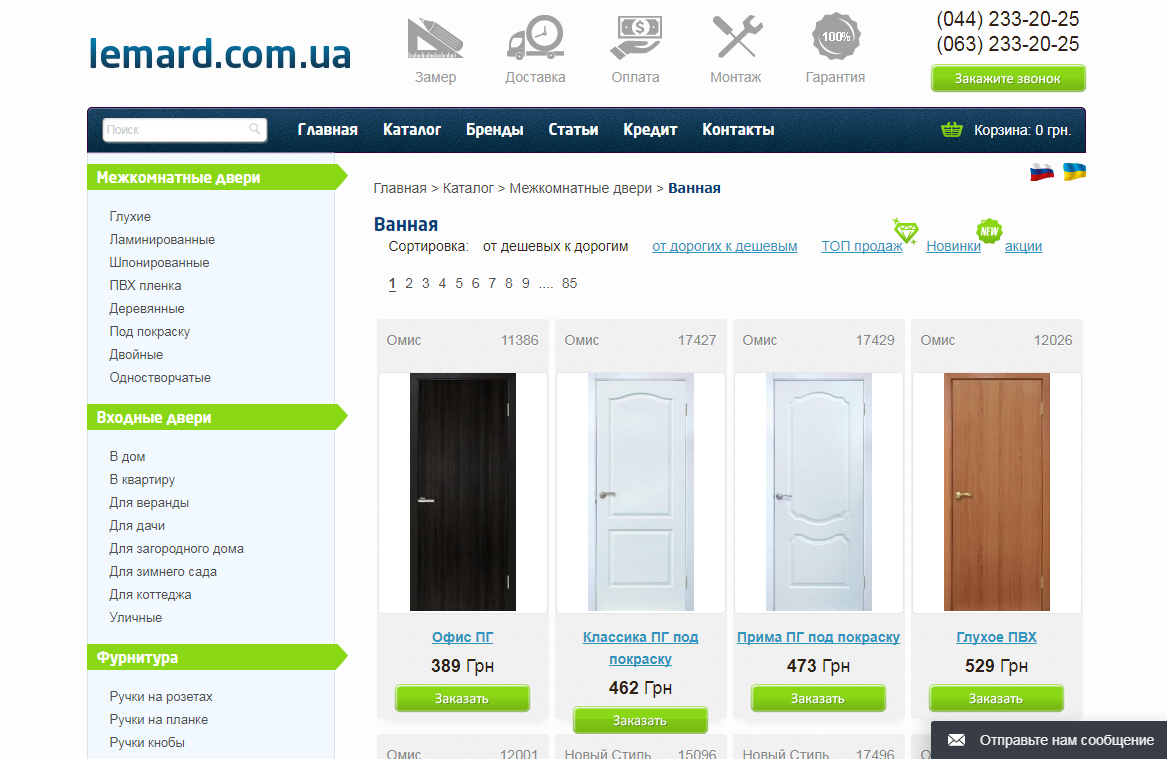1167x759 pixels.
Task: Open the Глухое ПВХ door thumbnail
Action: (997, 492)
